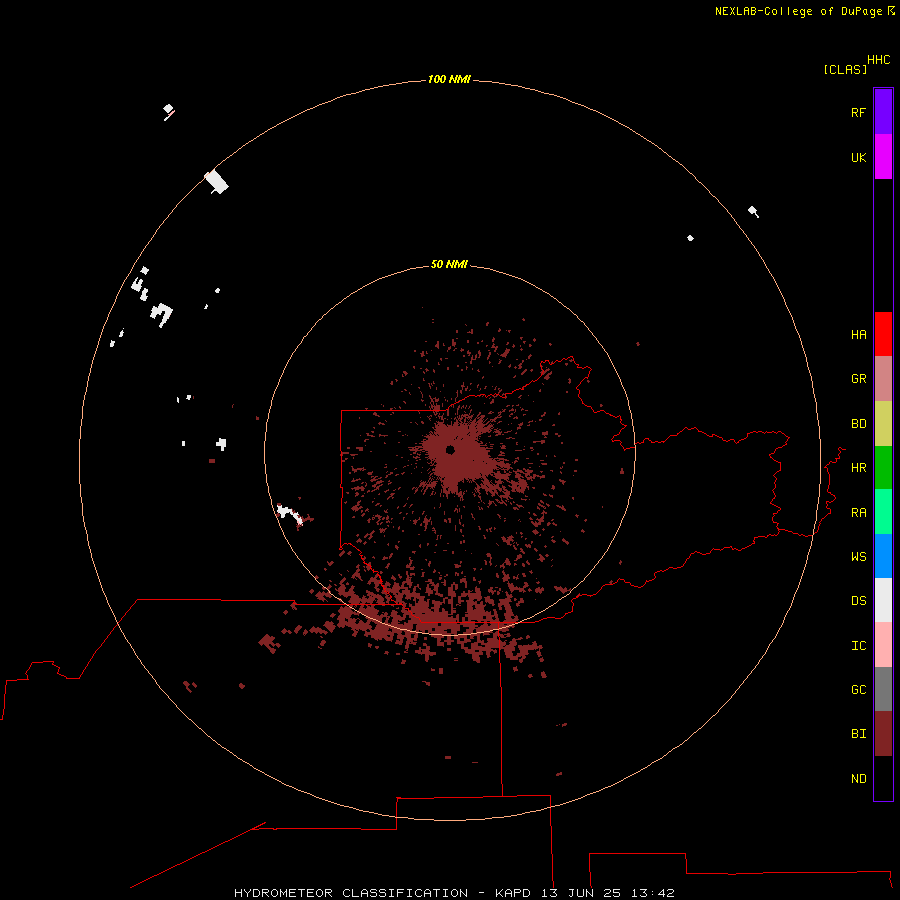Click the BD legend label
The image size is (900, 900).
point(859,424)
